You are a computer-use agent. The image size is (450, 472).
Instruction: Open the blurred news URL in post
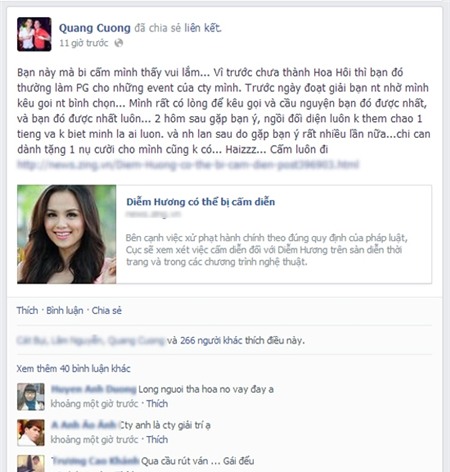click(188, 164)
